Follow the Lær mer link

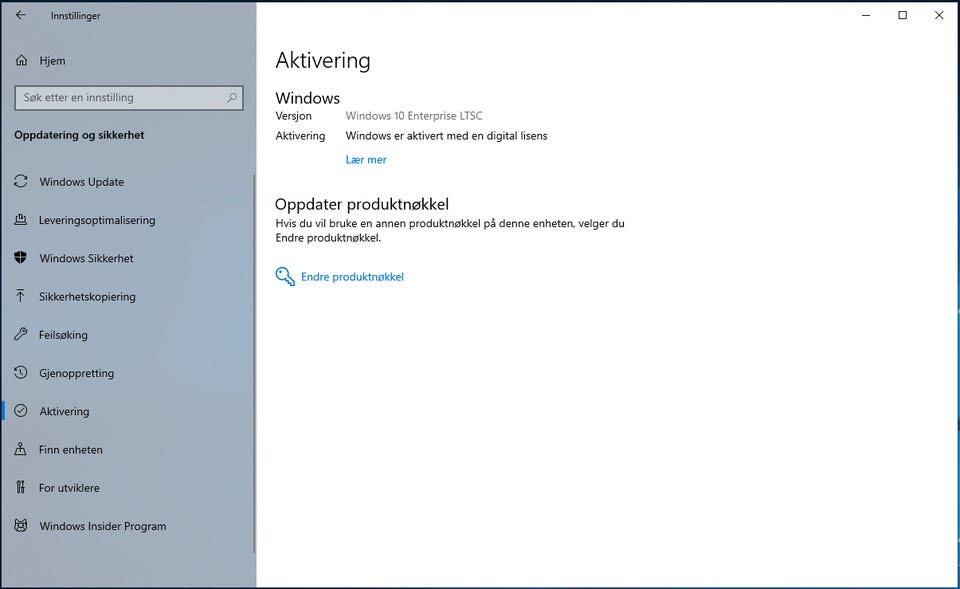coord(366,160)
